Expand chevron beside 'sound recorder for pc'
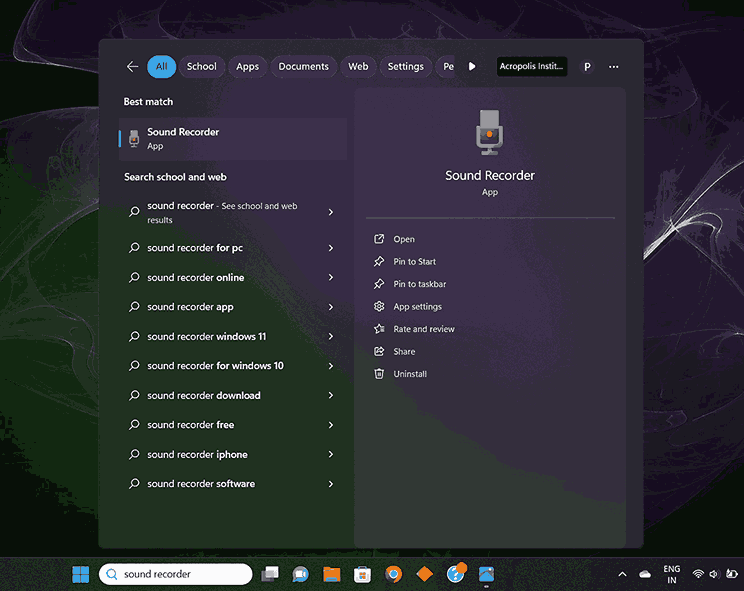Screen dimensions: 744x591 pos(331,248)
